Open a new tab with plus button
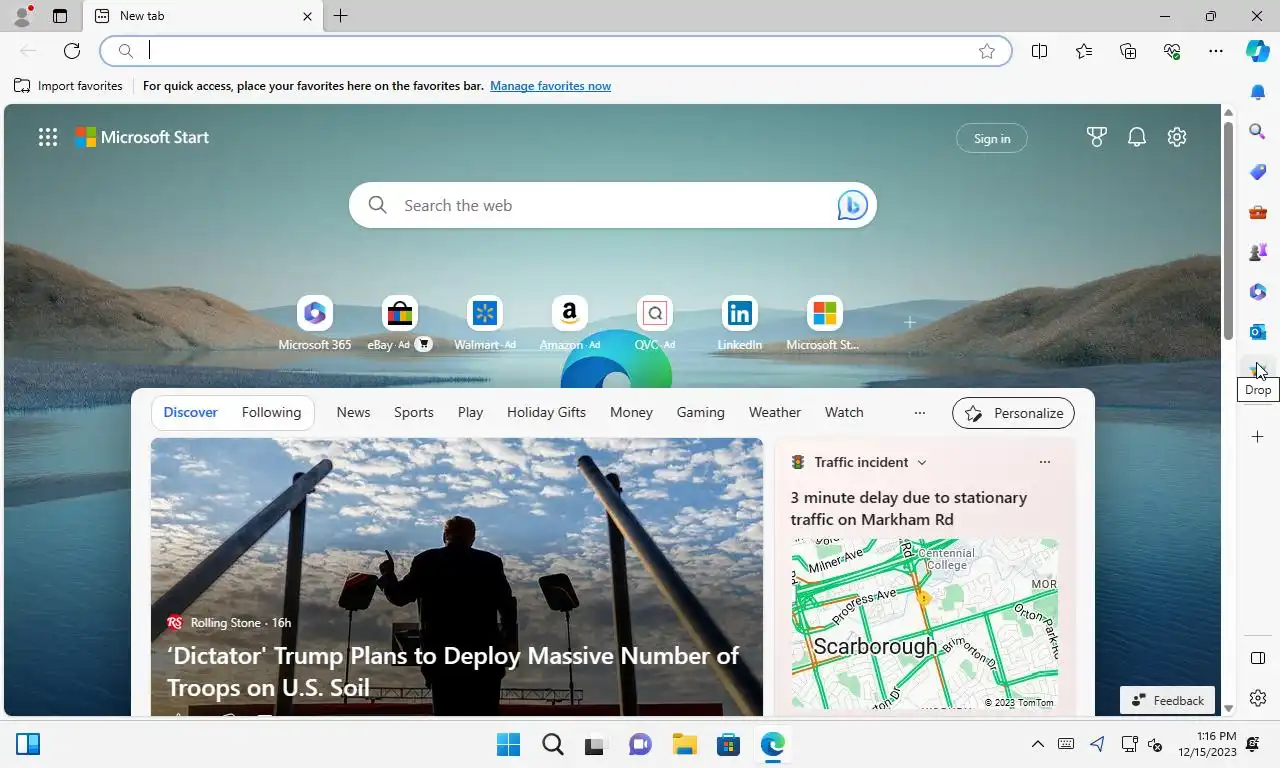 (x=341, y=16)
